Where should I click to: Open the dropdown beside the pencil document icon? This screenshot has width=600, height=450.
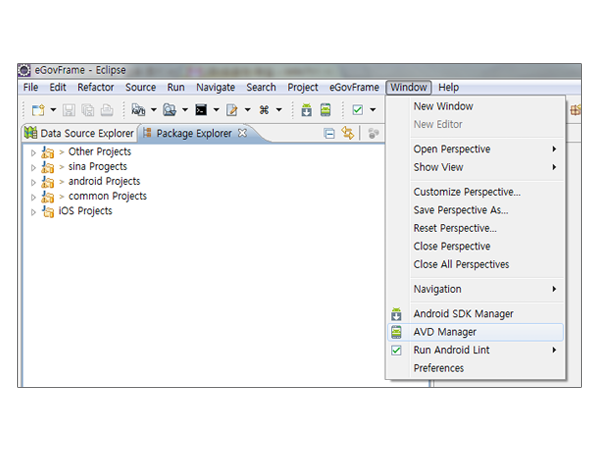(x=248, y=110)
